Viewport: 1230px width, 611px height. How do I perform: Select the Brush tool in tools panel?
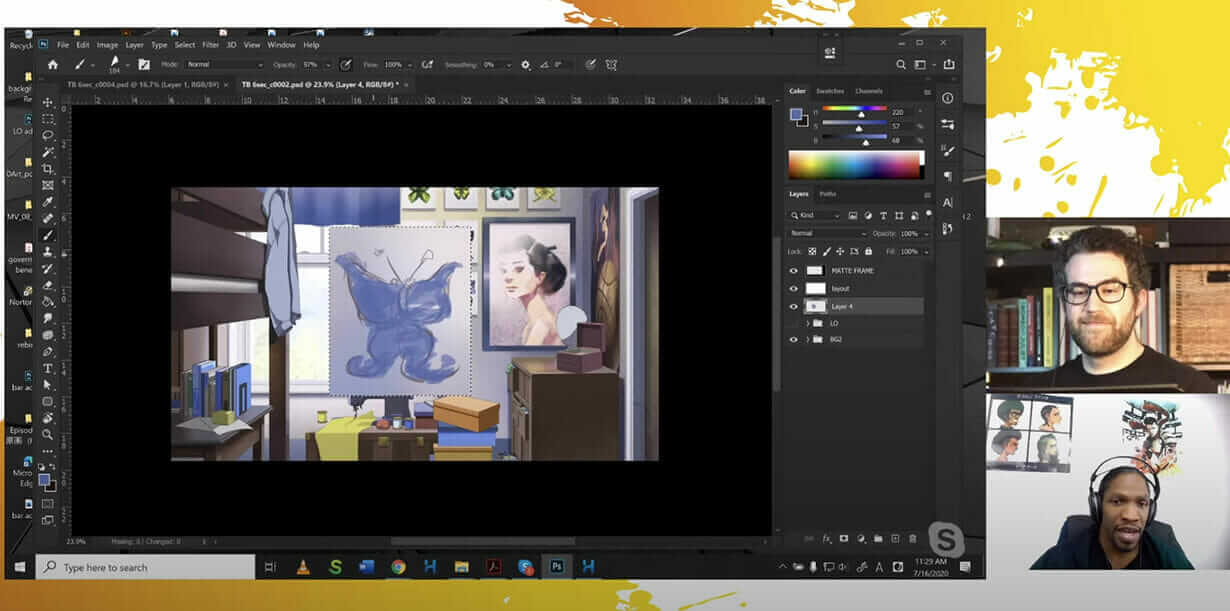tap(47, 236)
